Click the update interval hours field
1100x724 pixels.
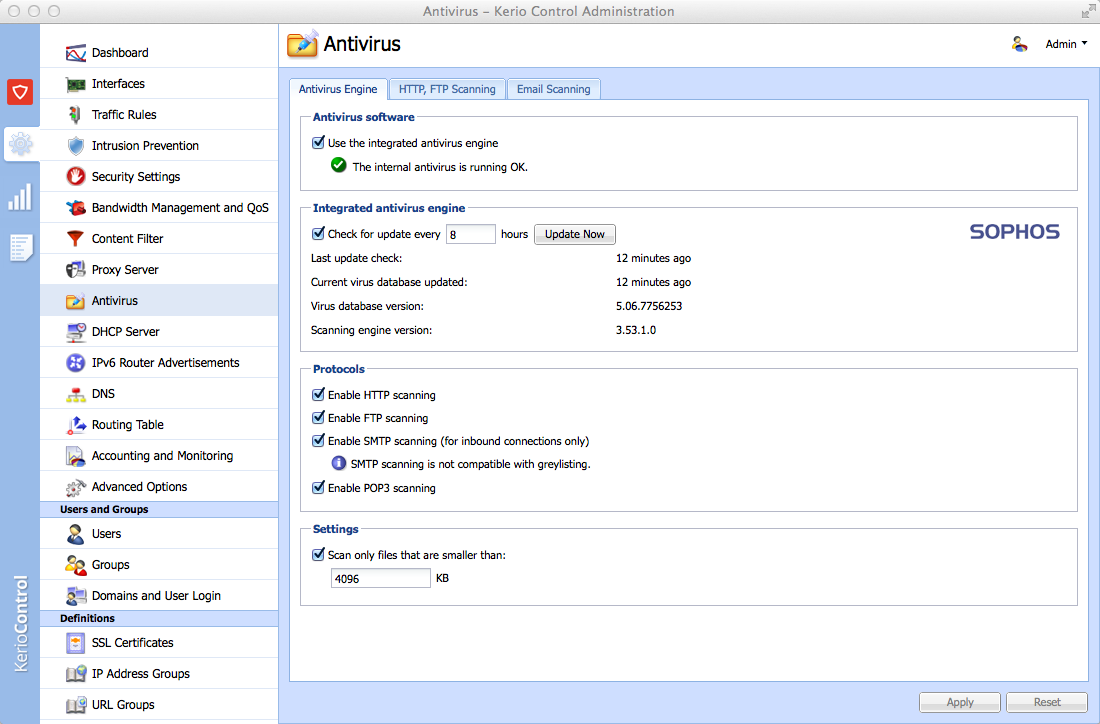[471, 234]
